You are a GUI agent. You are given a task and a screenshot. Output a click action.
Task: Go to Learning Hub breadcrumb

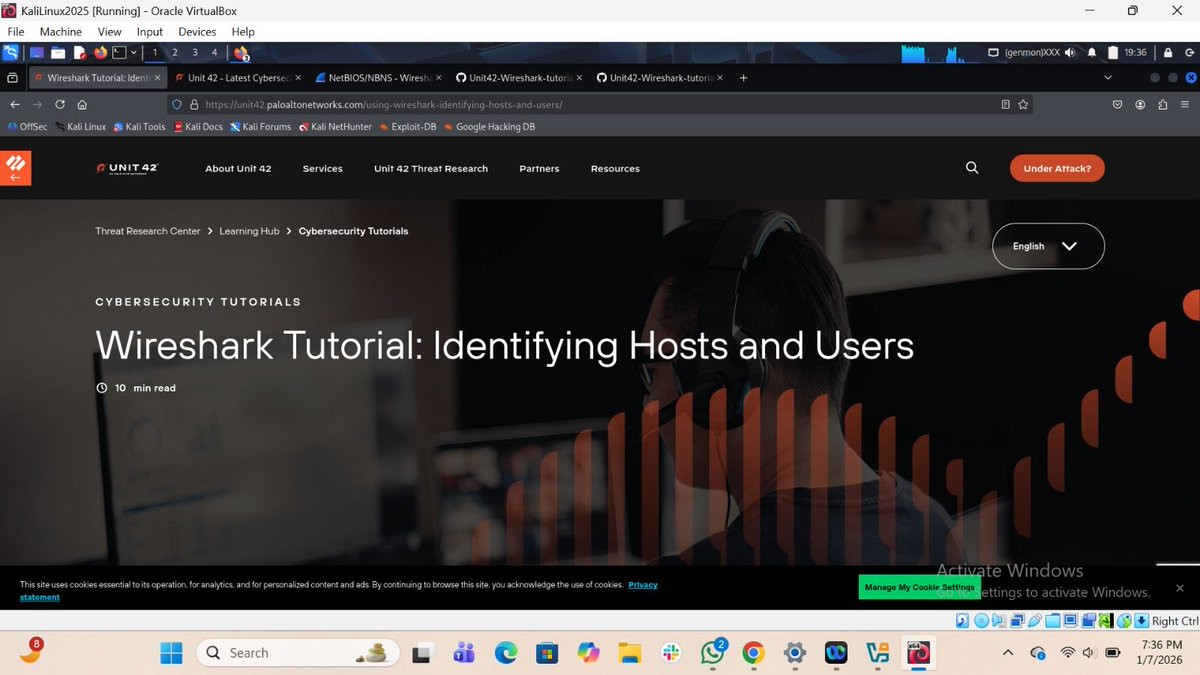point(249,231)
